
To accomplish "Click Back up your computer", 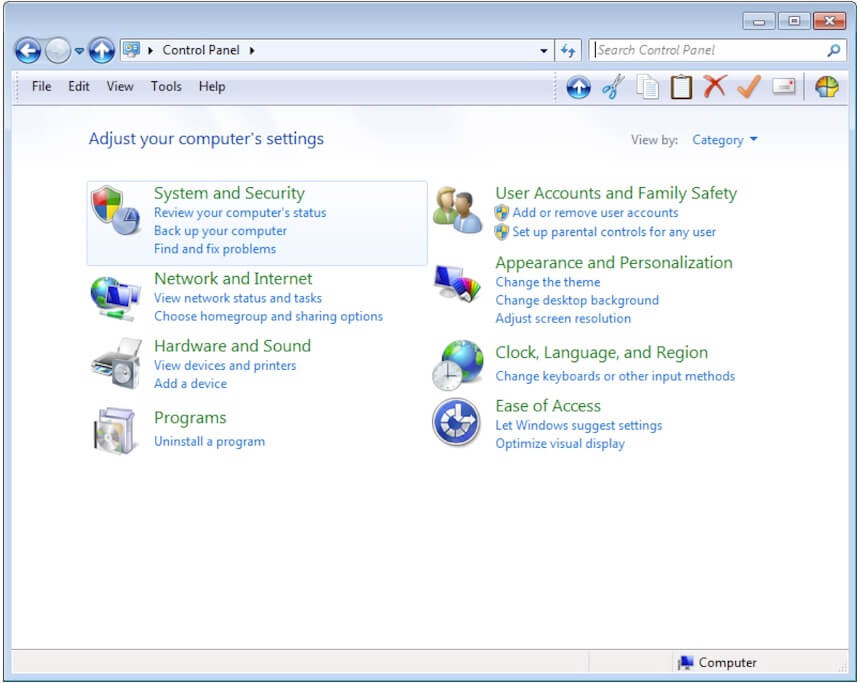I will pyautogui.click(x=220, y=231).
